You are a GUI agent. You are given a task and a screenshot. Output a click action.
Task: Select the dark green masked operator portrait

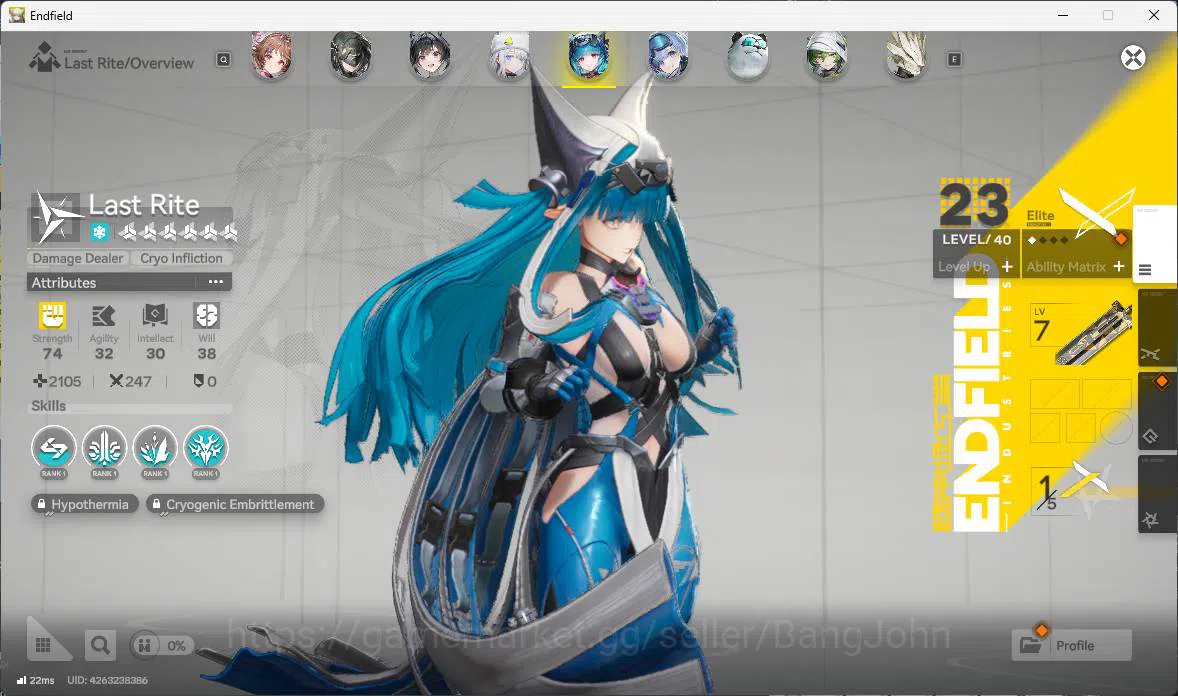(351, 56)
